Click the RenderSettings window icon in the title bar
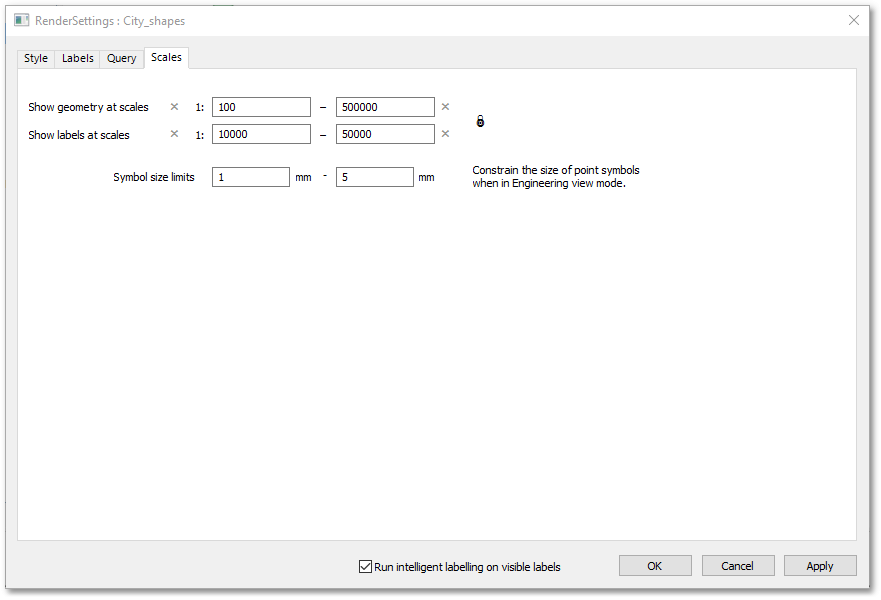881x600 pixels. (21, 21)
